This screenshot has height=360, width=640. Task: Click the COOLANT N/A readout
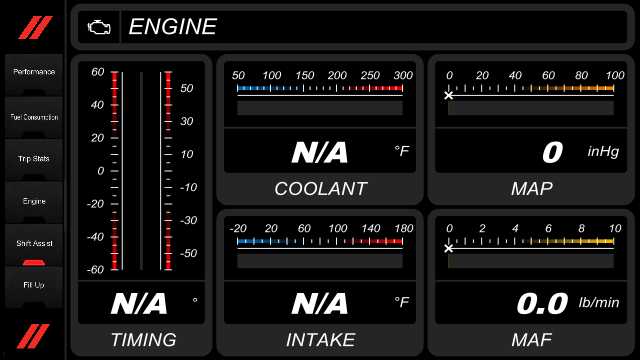point(320,151)
